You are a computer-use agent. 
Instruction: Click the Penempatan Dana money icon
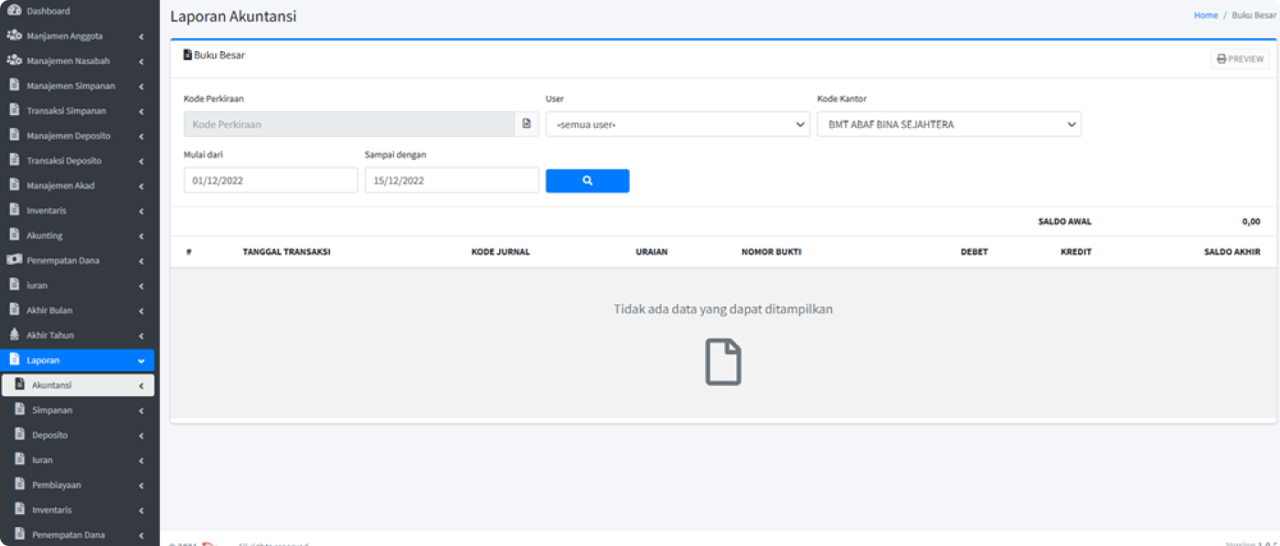coord(14,260)
